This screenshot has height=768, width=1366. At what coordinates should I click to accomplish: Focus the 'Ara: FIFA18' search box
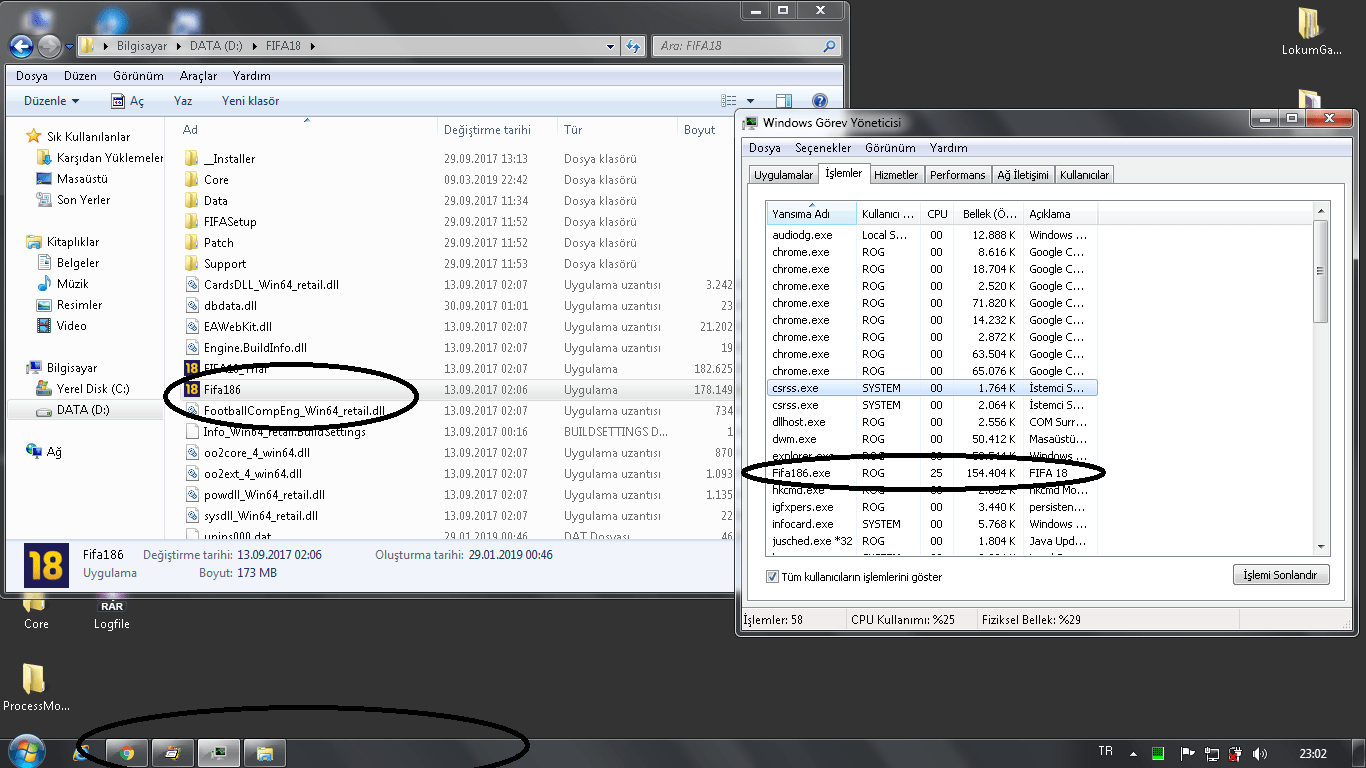(746, 46)
